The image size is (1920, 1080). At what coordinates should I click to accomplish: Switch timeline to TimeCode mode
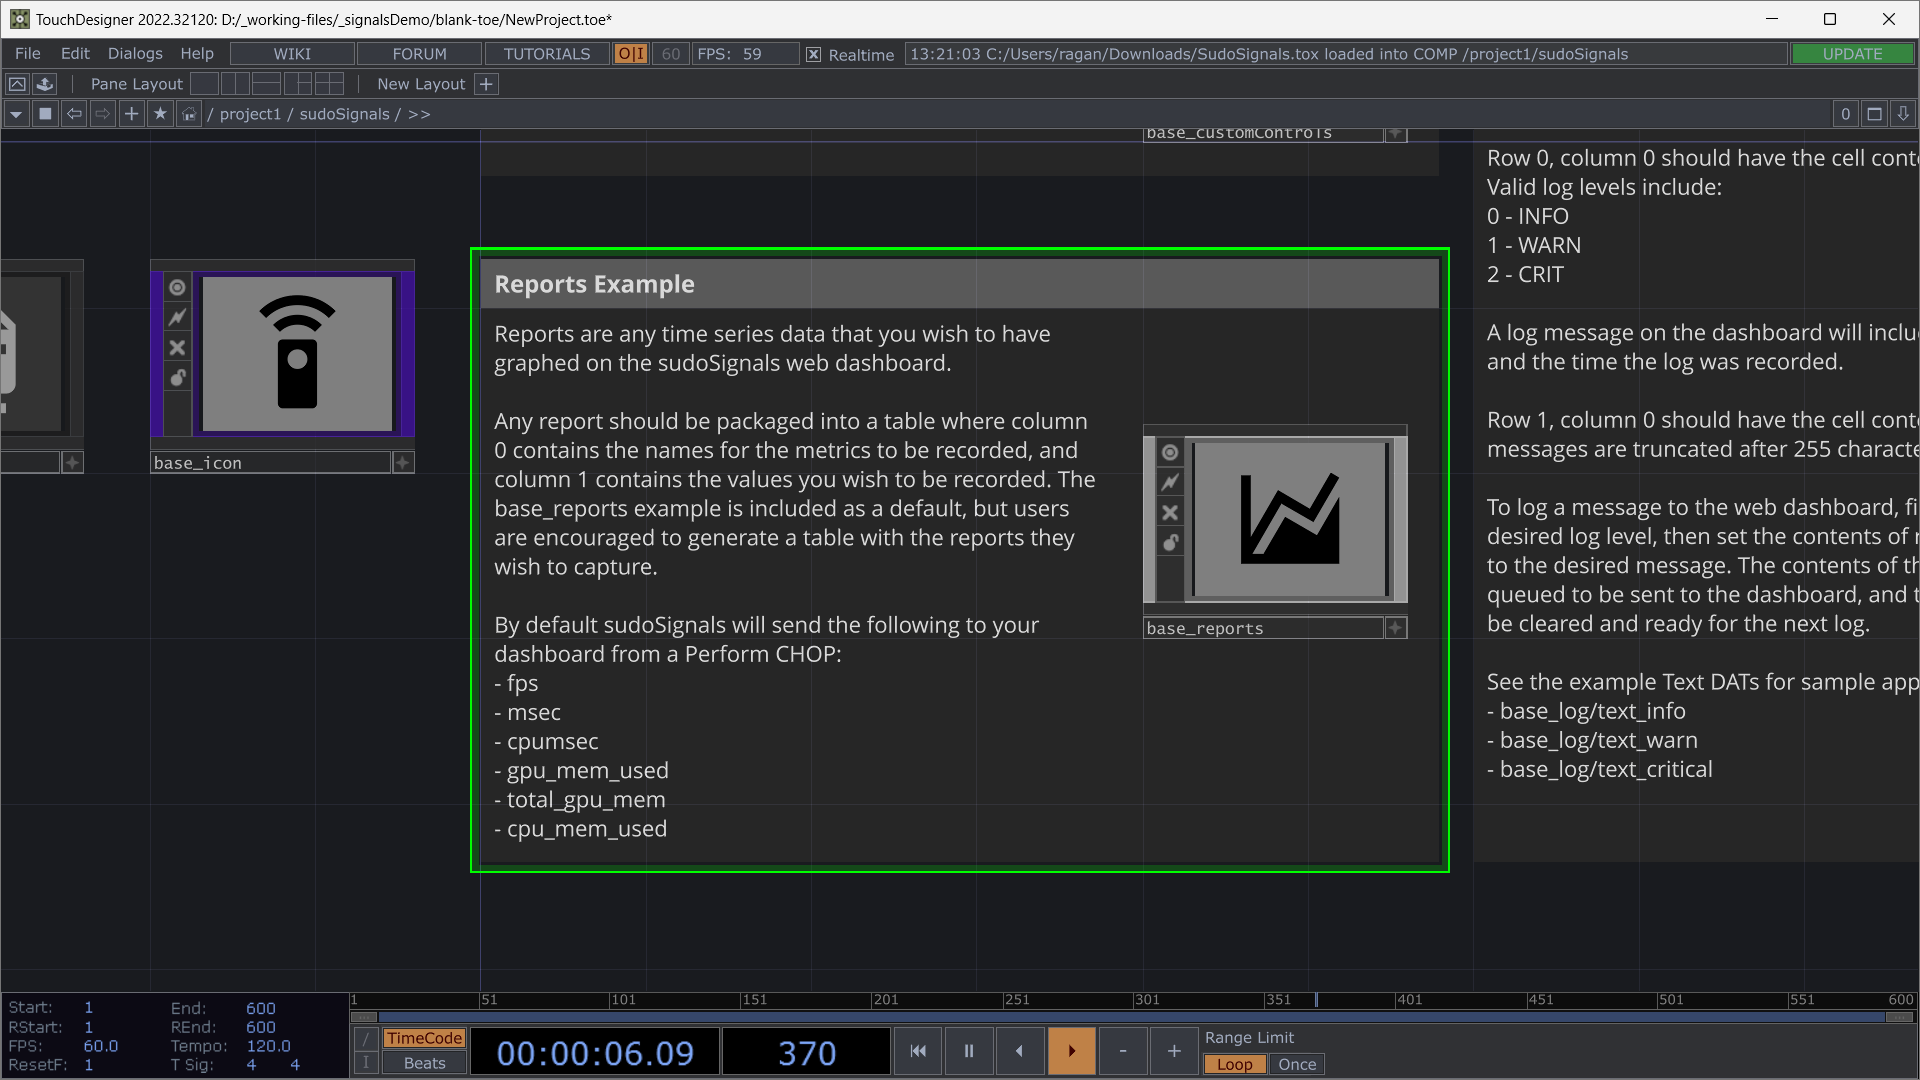[x=424, y=1038]
